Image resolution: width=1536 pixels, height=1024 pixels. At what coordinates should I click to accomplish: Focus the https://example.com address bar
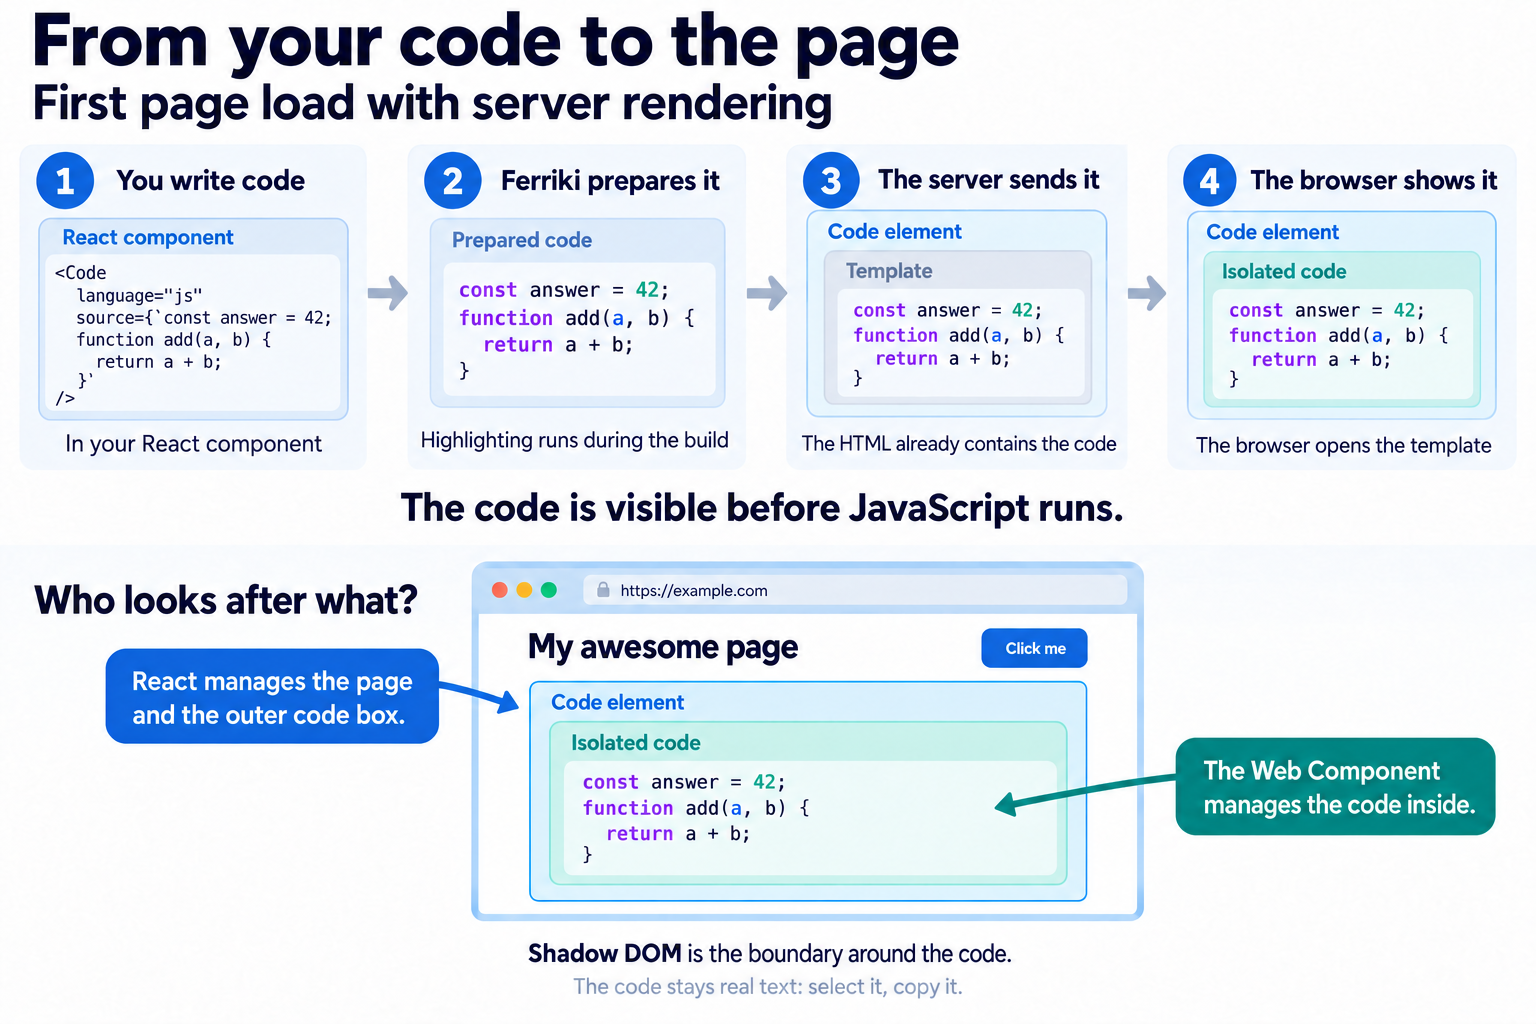[x=855, y=590]
